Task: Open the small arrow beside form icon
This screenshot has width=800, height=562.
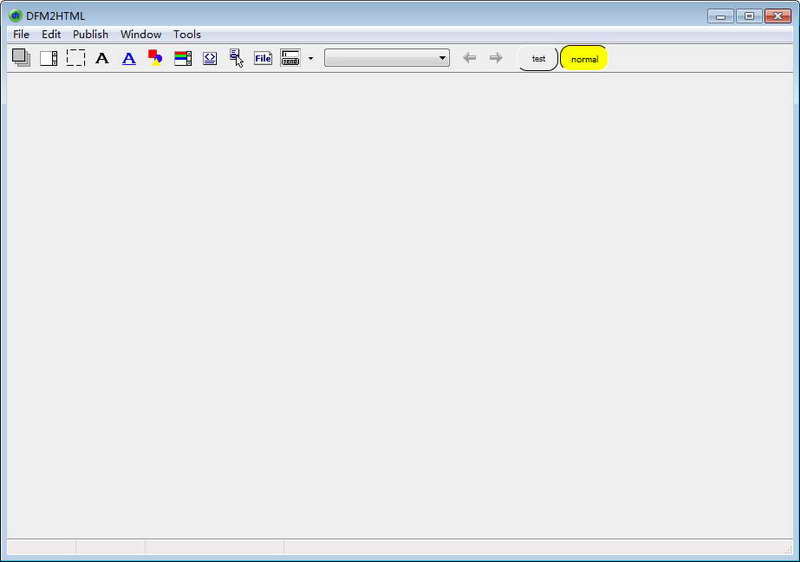Action: pyautogui.click(x=311, y=58)
